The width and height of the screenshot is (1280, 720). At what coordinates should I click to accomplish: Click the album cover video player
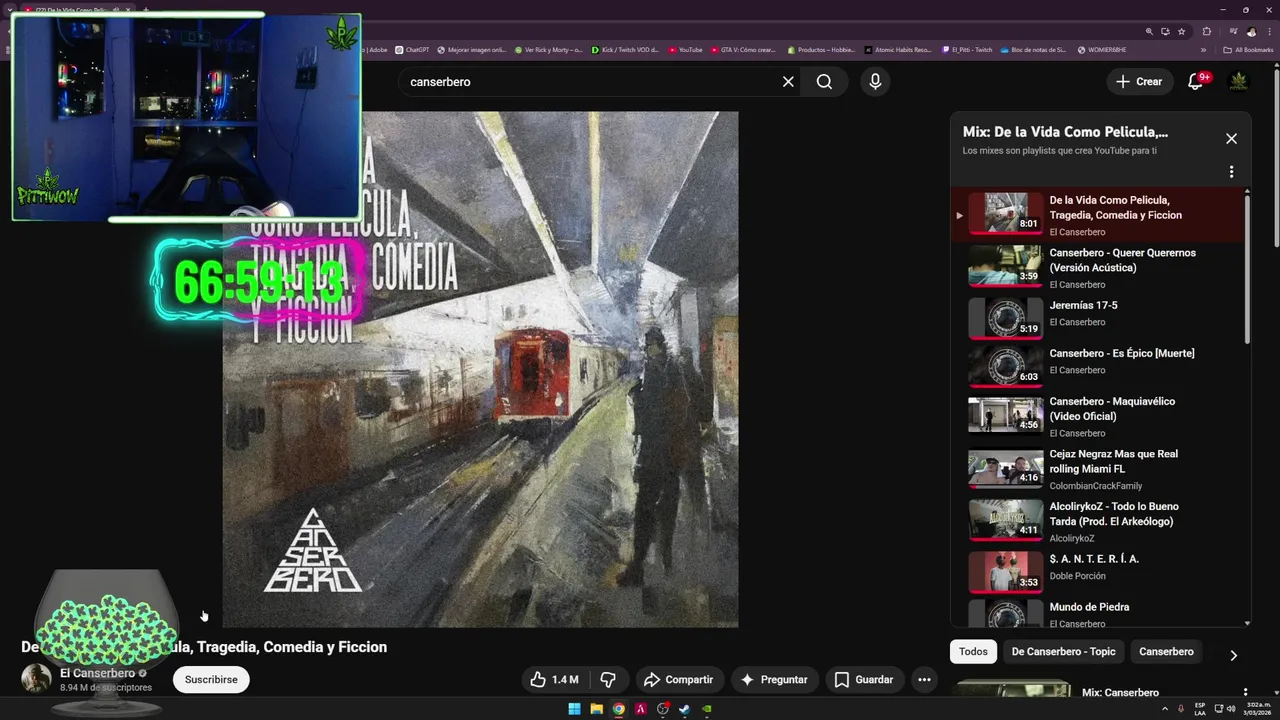[480, 370]
